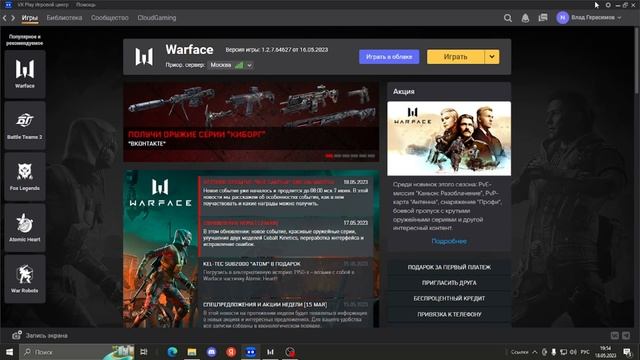Click the РУС keyboard language indicator
The width and height of the screenshot is (640, 360).
[585, 352]
